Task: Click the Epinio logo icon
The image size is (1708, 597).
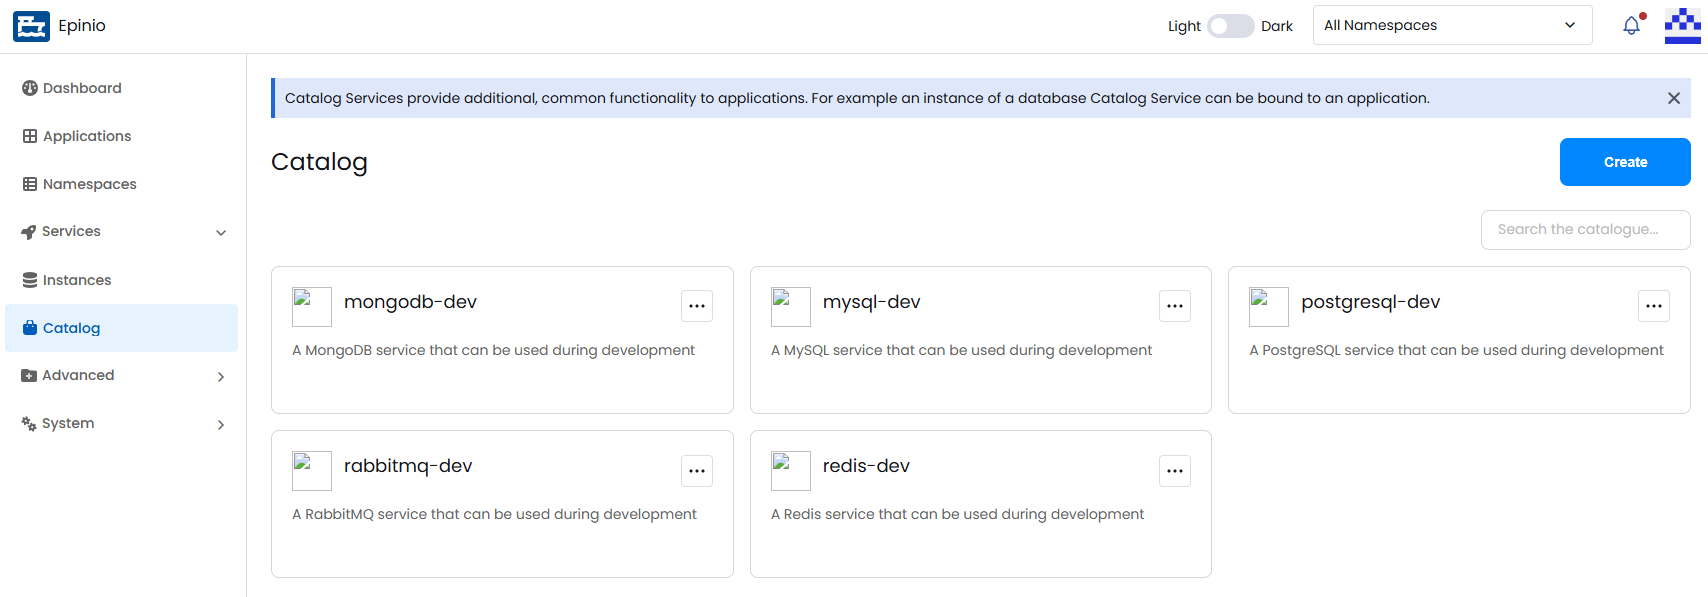Action: pos(31,26)
